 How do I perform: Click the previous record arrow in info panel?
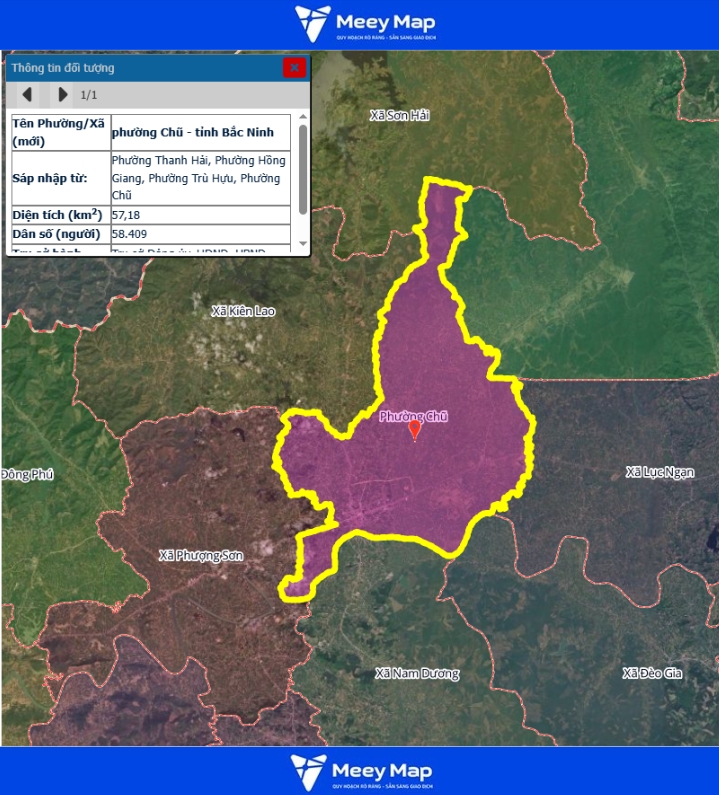point(28,94)
